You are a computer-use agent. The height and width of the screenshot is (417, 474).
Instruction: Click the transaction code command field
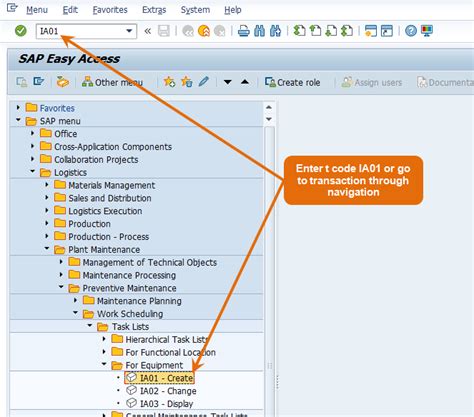tap(86, 31)
